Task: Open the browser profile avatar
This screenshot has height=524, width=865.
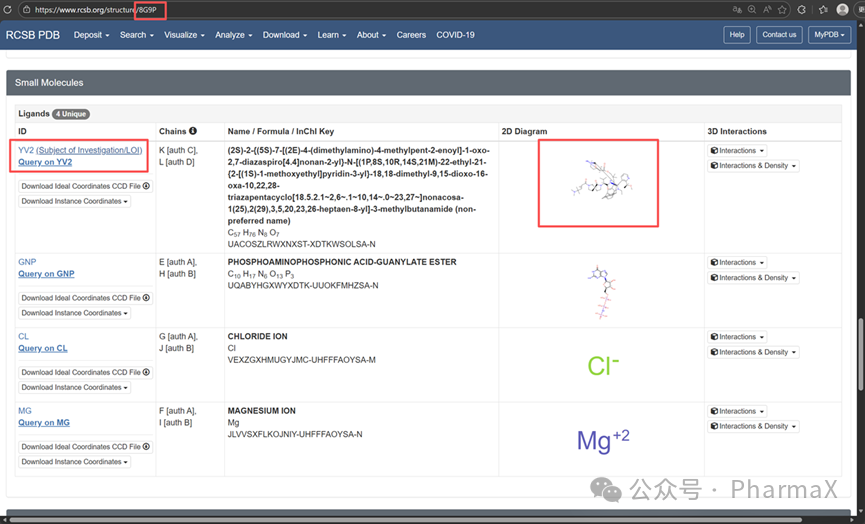Action: [842, 9]
